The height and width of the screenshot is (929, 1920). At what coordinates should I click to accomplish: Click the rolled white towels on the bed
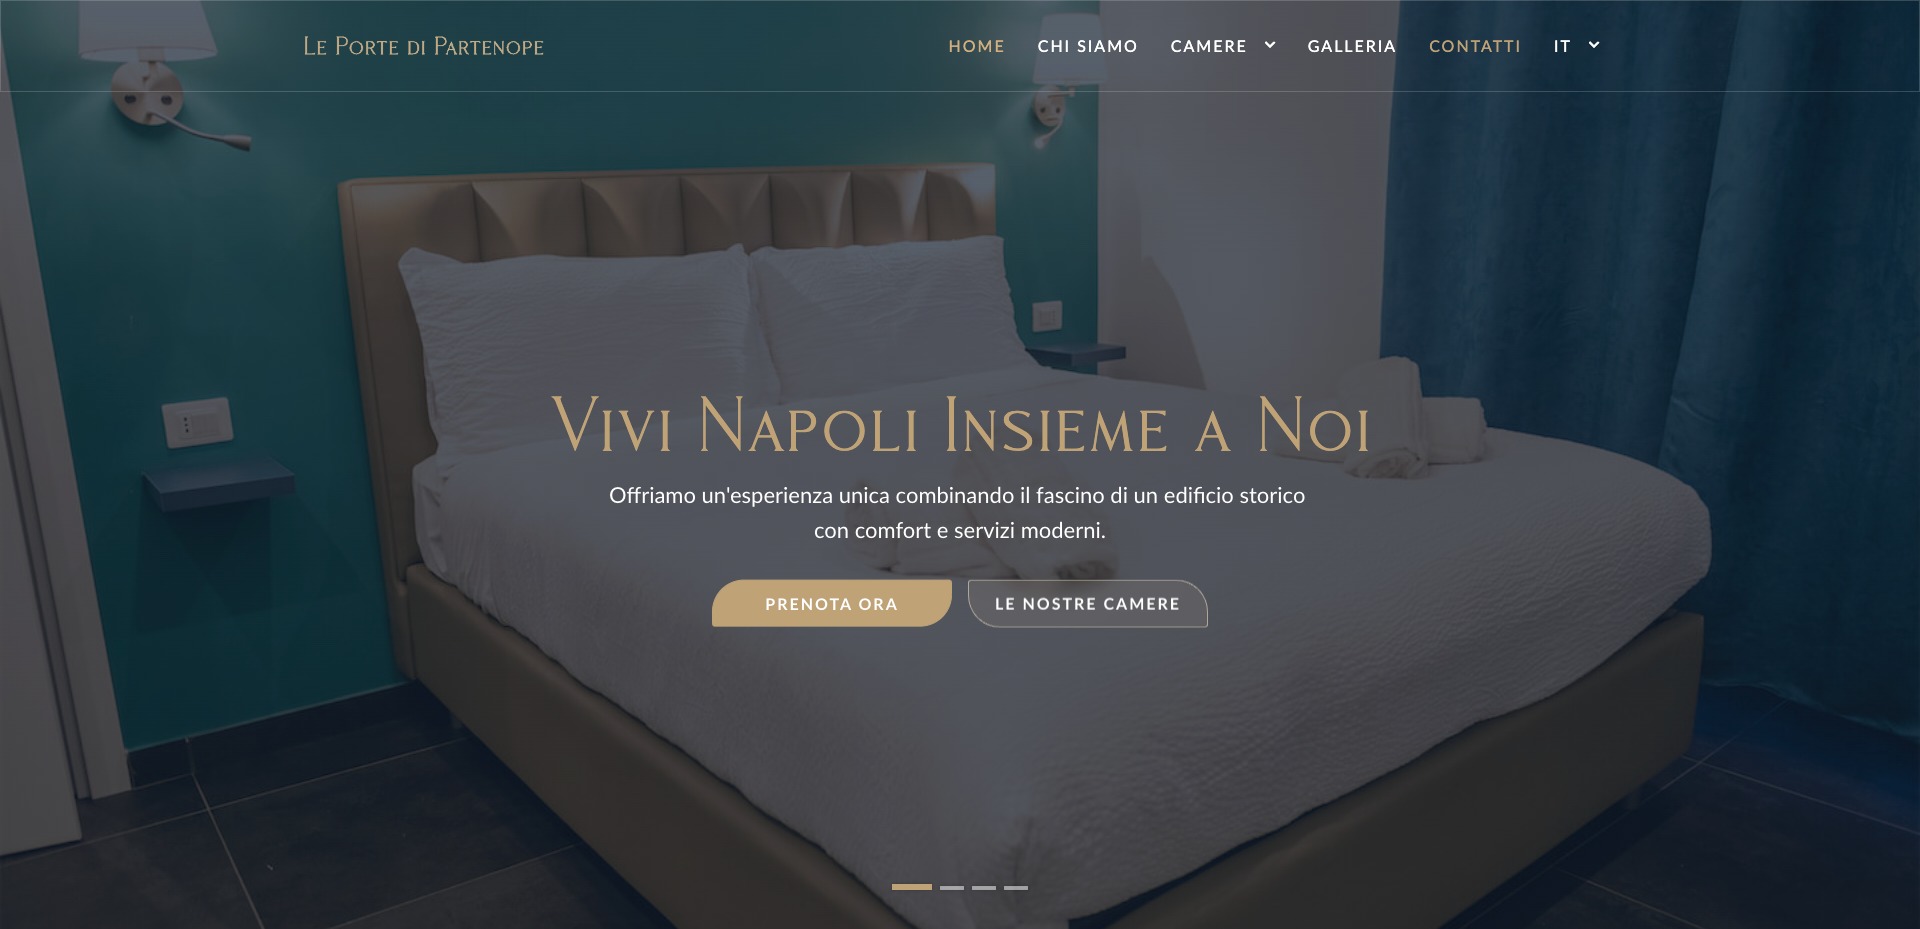tap(1412, 420)
